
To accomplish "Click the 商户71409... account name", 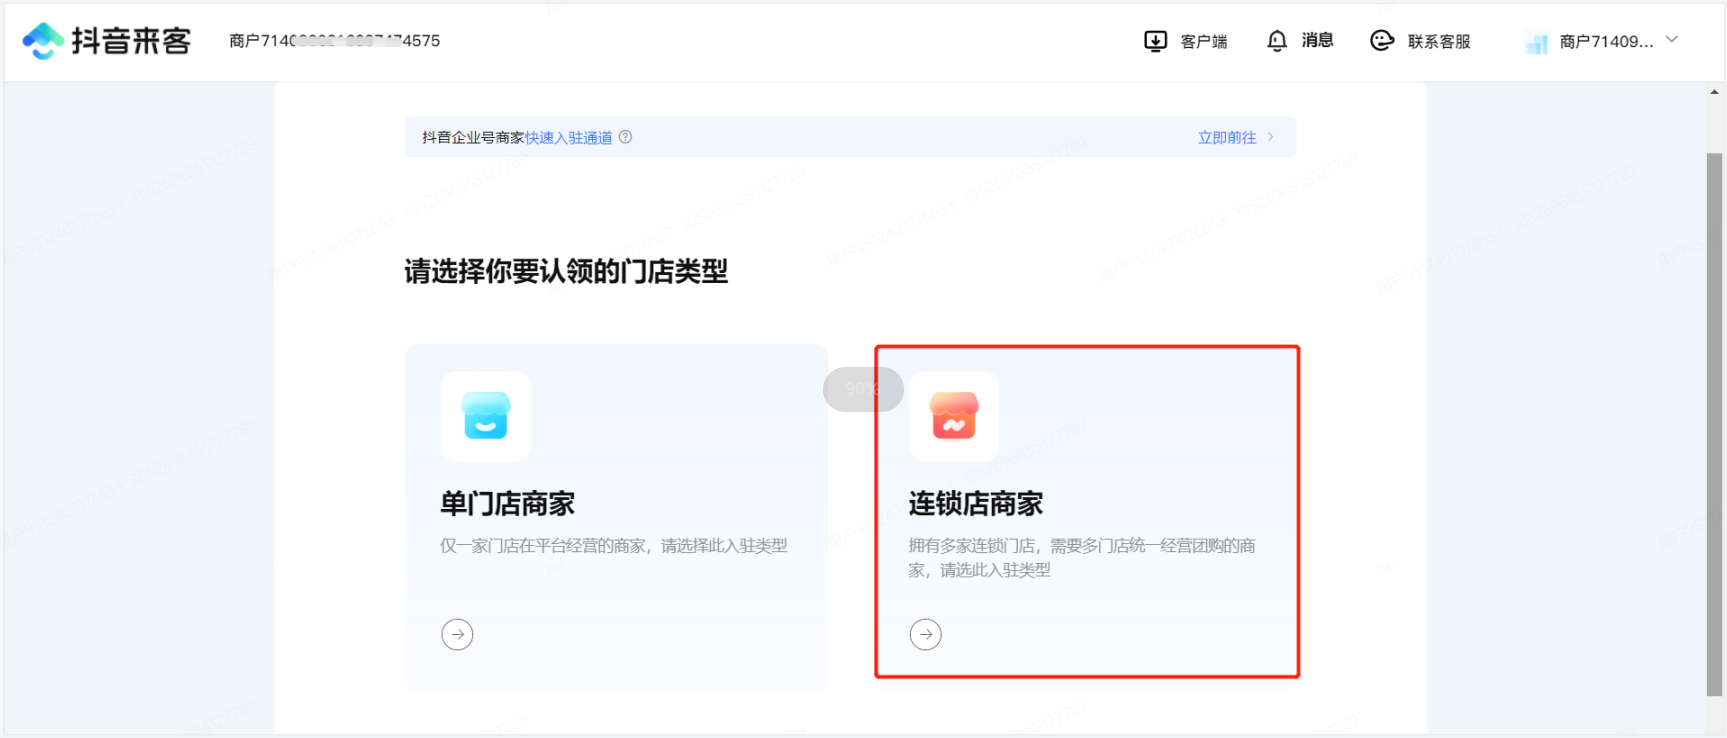I will coord(1606,41).
